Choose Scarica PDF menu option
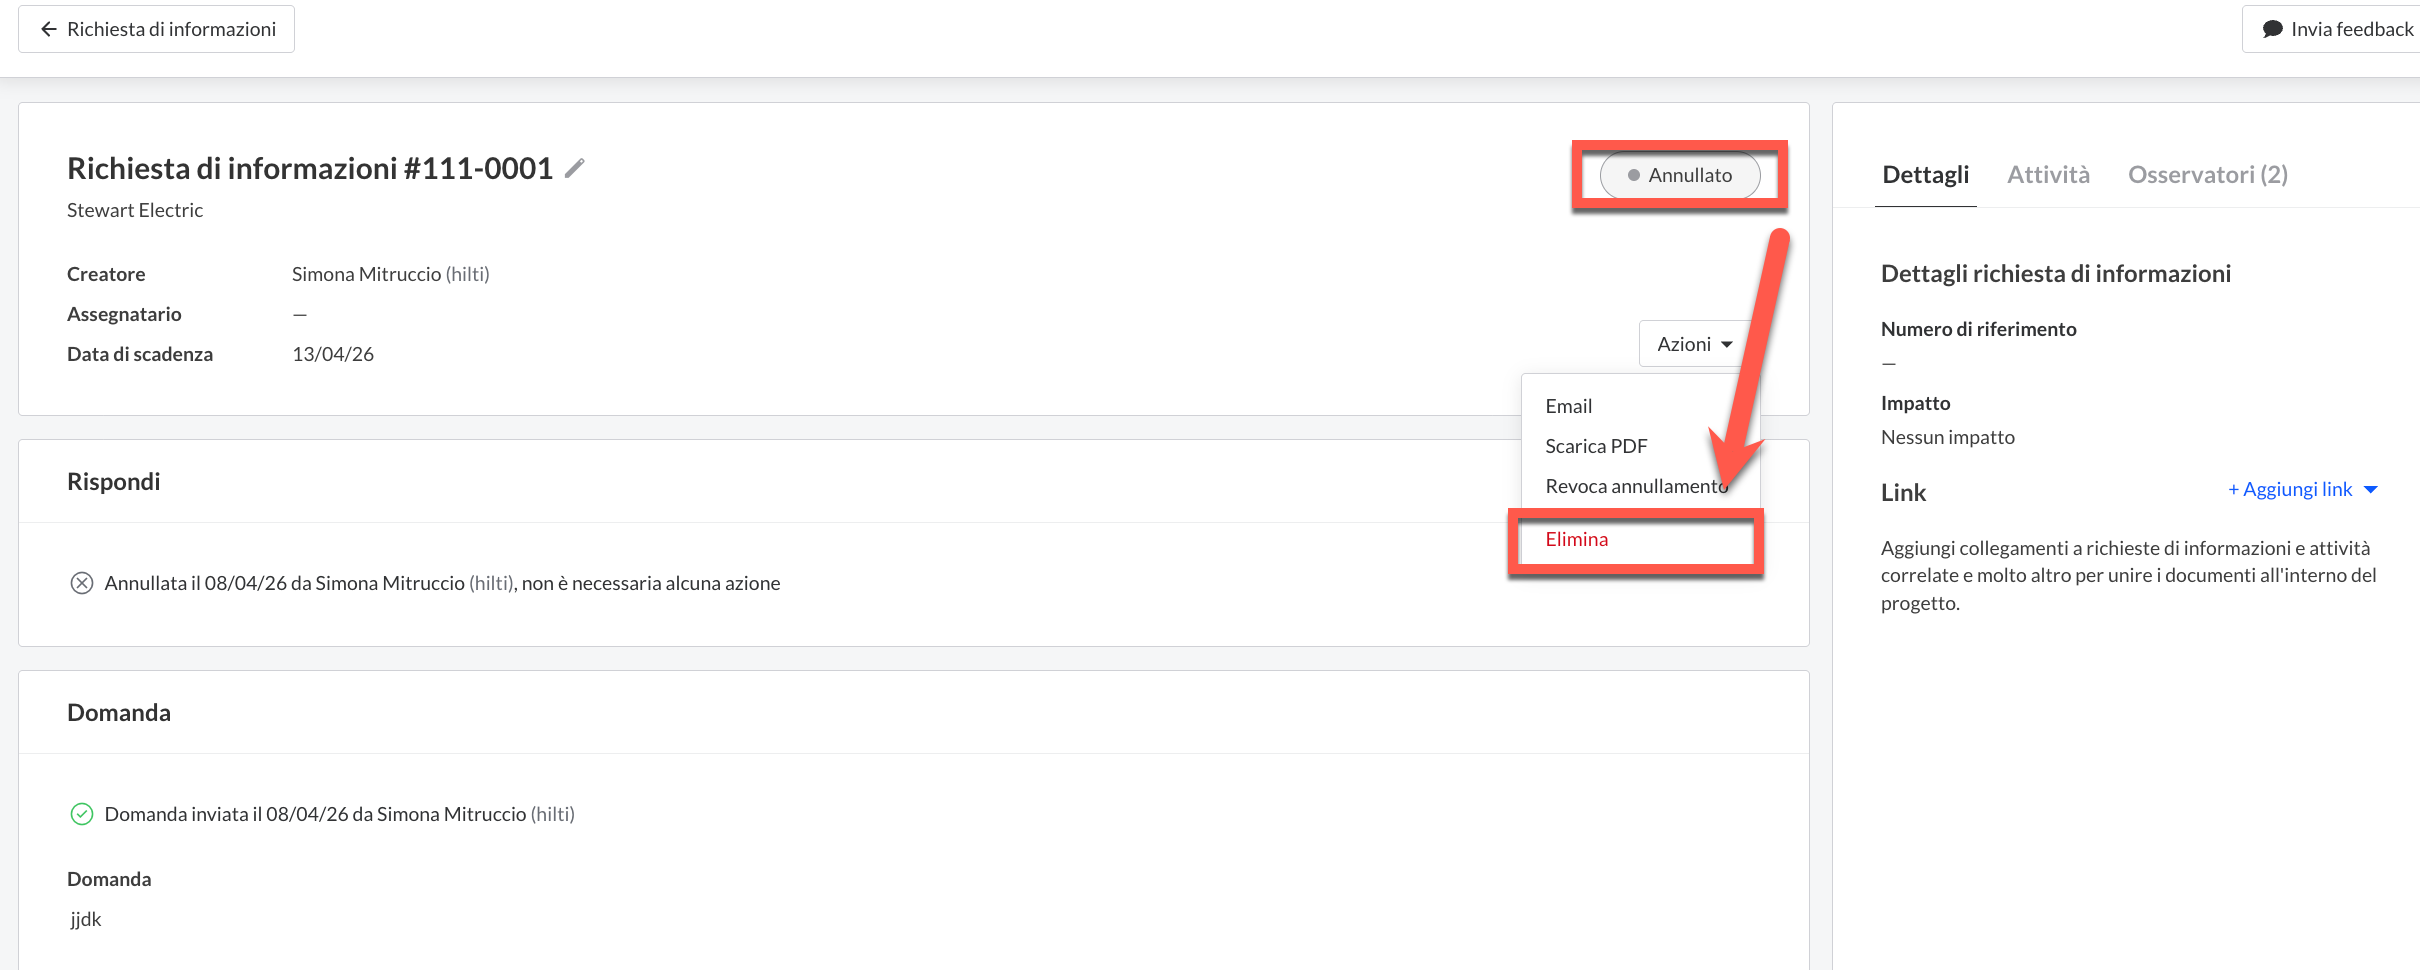The width and height of the screenshot is (2420, 970). (1595, 446)
